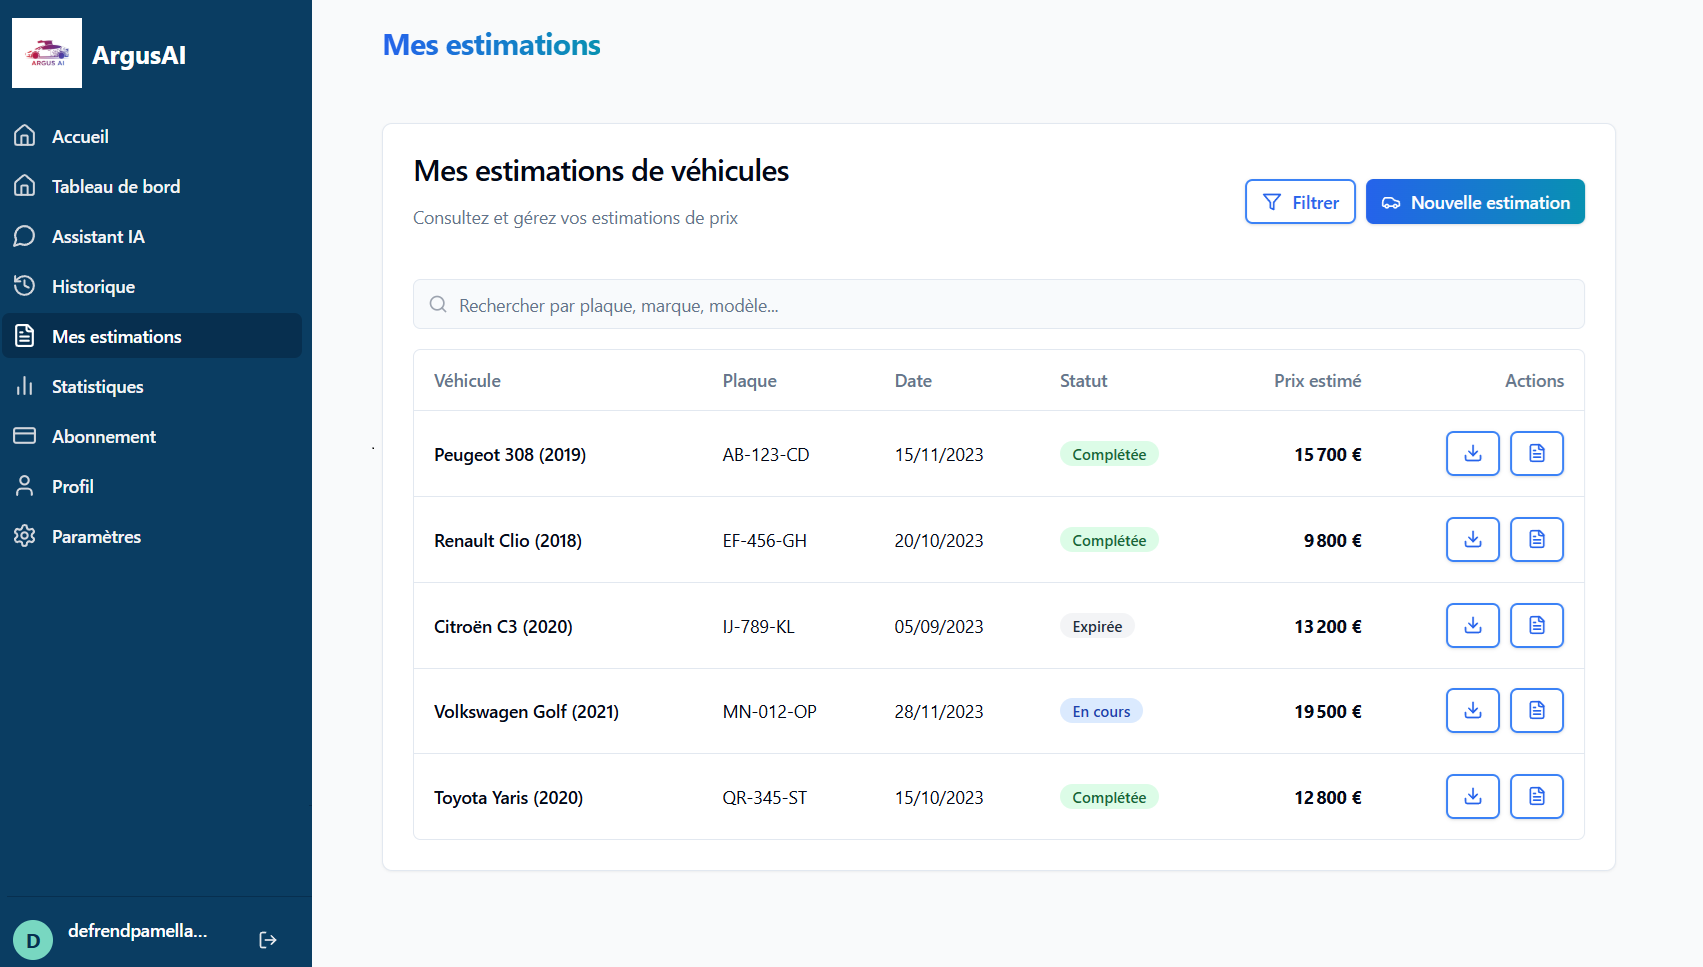Download the Volkswagen Golf estimation
Image resolution: width=1703 pixels, height=967 pixels.
(1473, 710)
